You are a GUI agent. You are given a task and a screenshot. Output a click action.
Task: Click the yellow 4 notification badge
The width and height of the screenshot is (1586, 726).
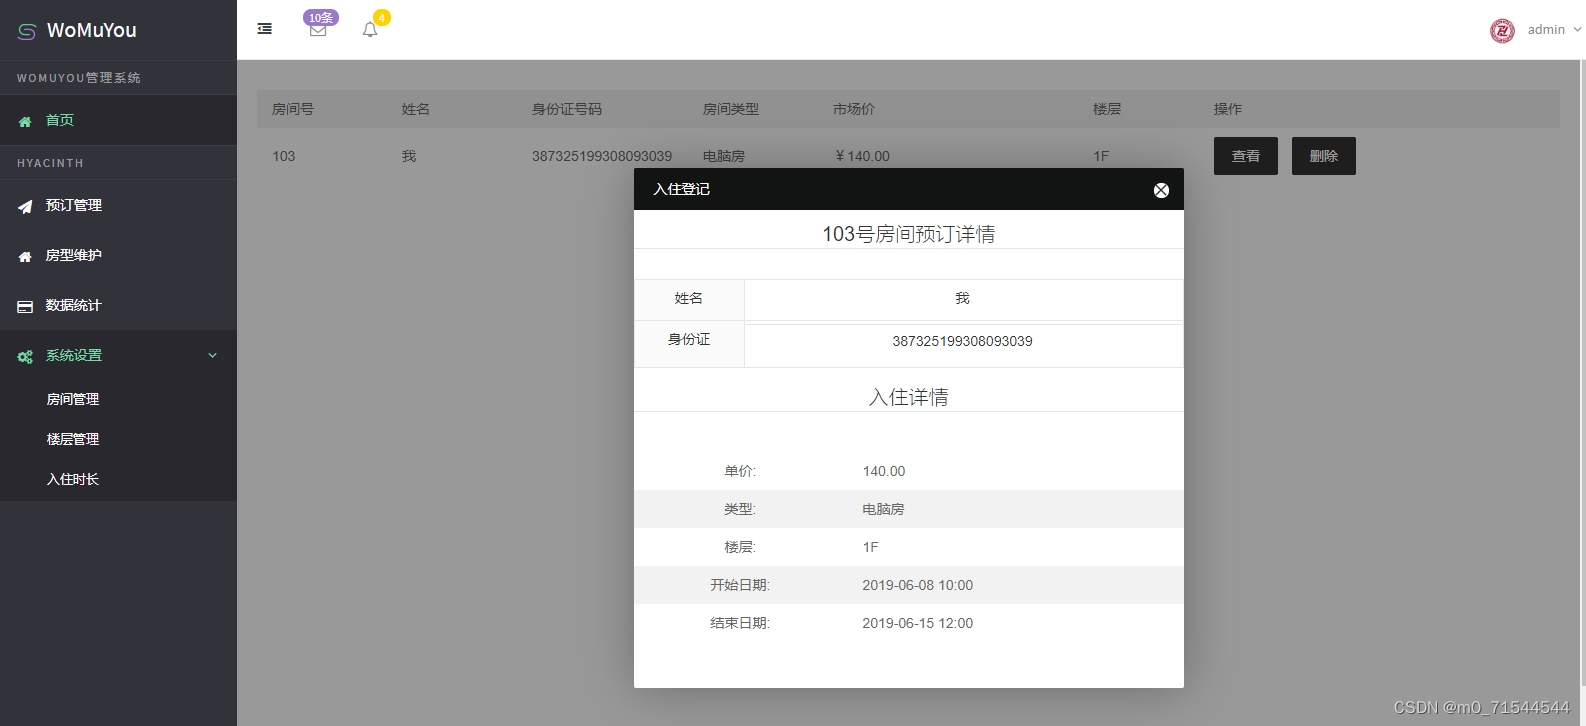[382, 17]
